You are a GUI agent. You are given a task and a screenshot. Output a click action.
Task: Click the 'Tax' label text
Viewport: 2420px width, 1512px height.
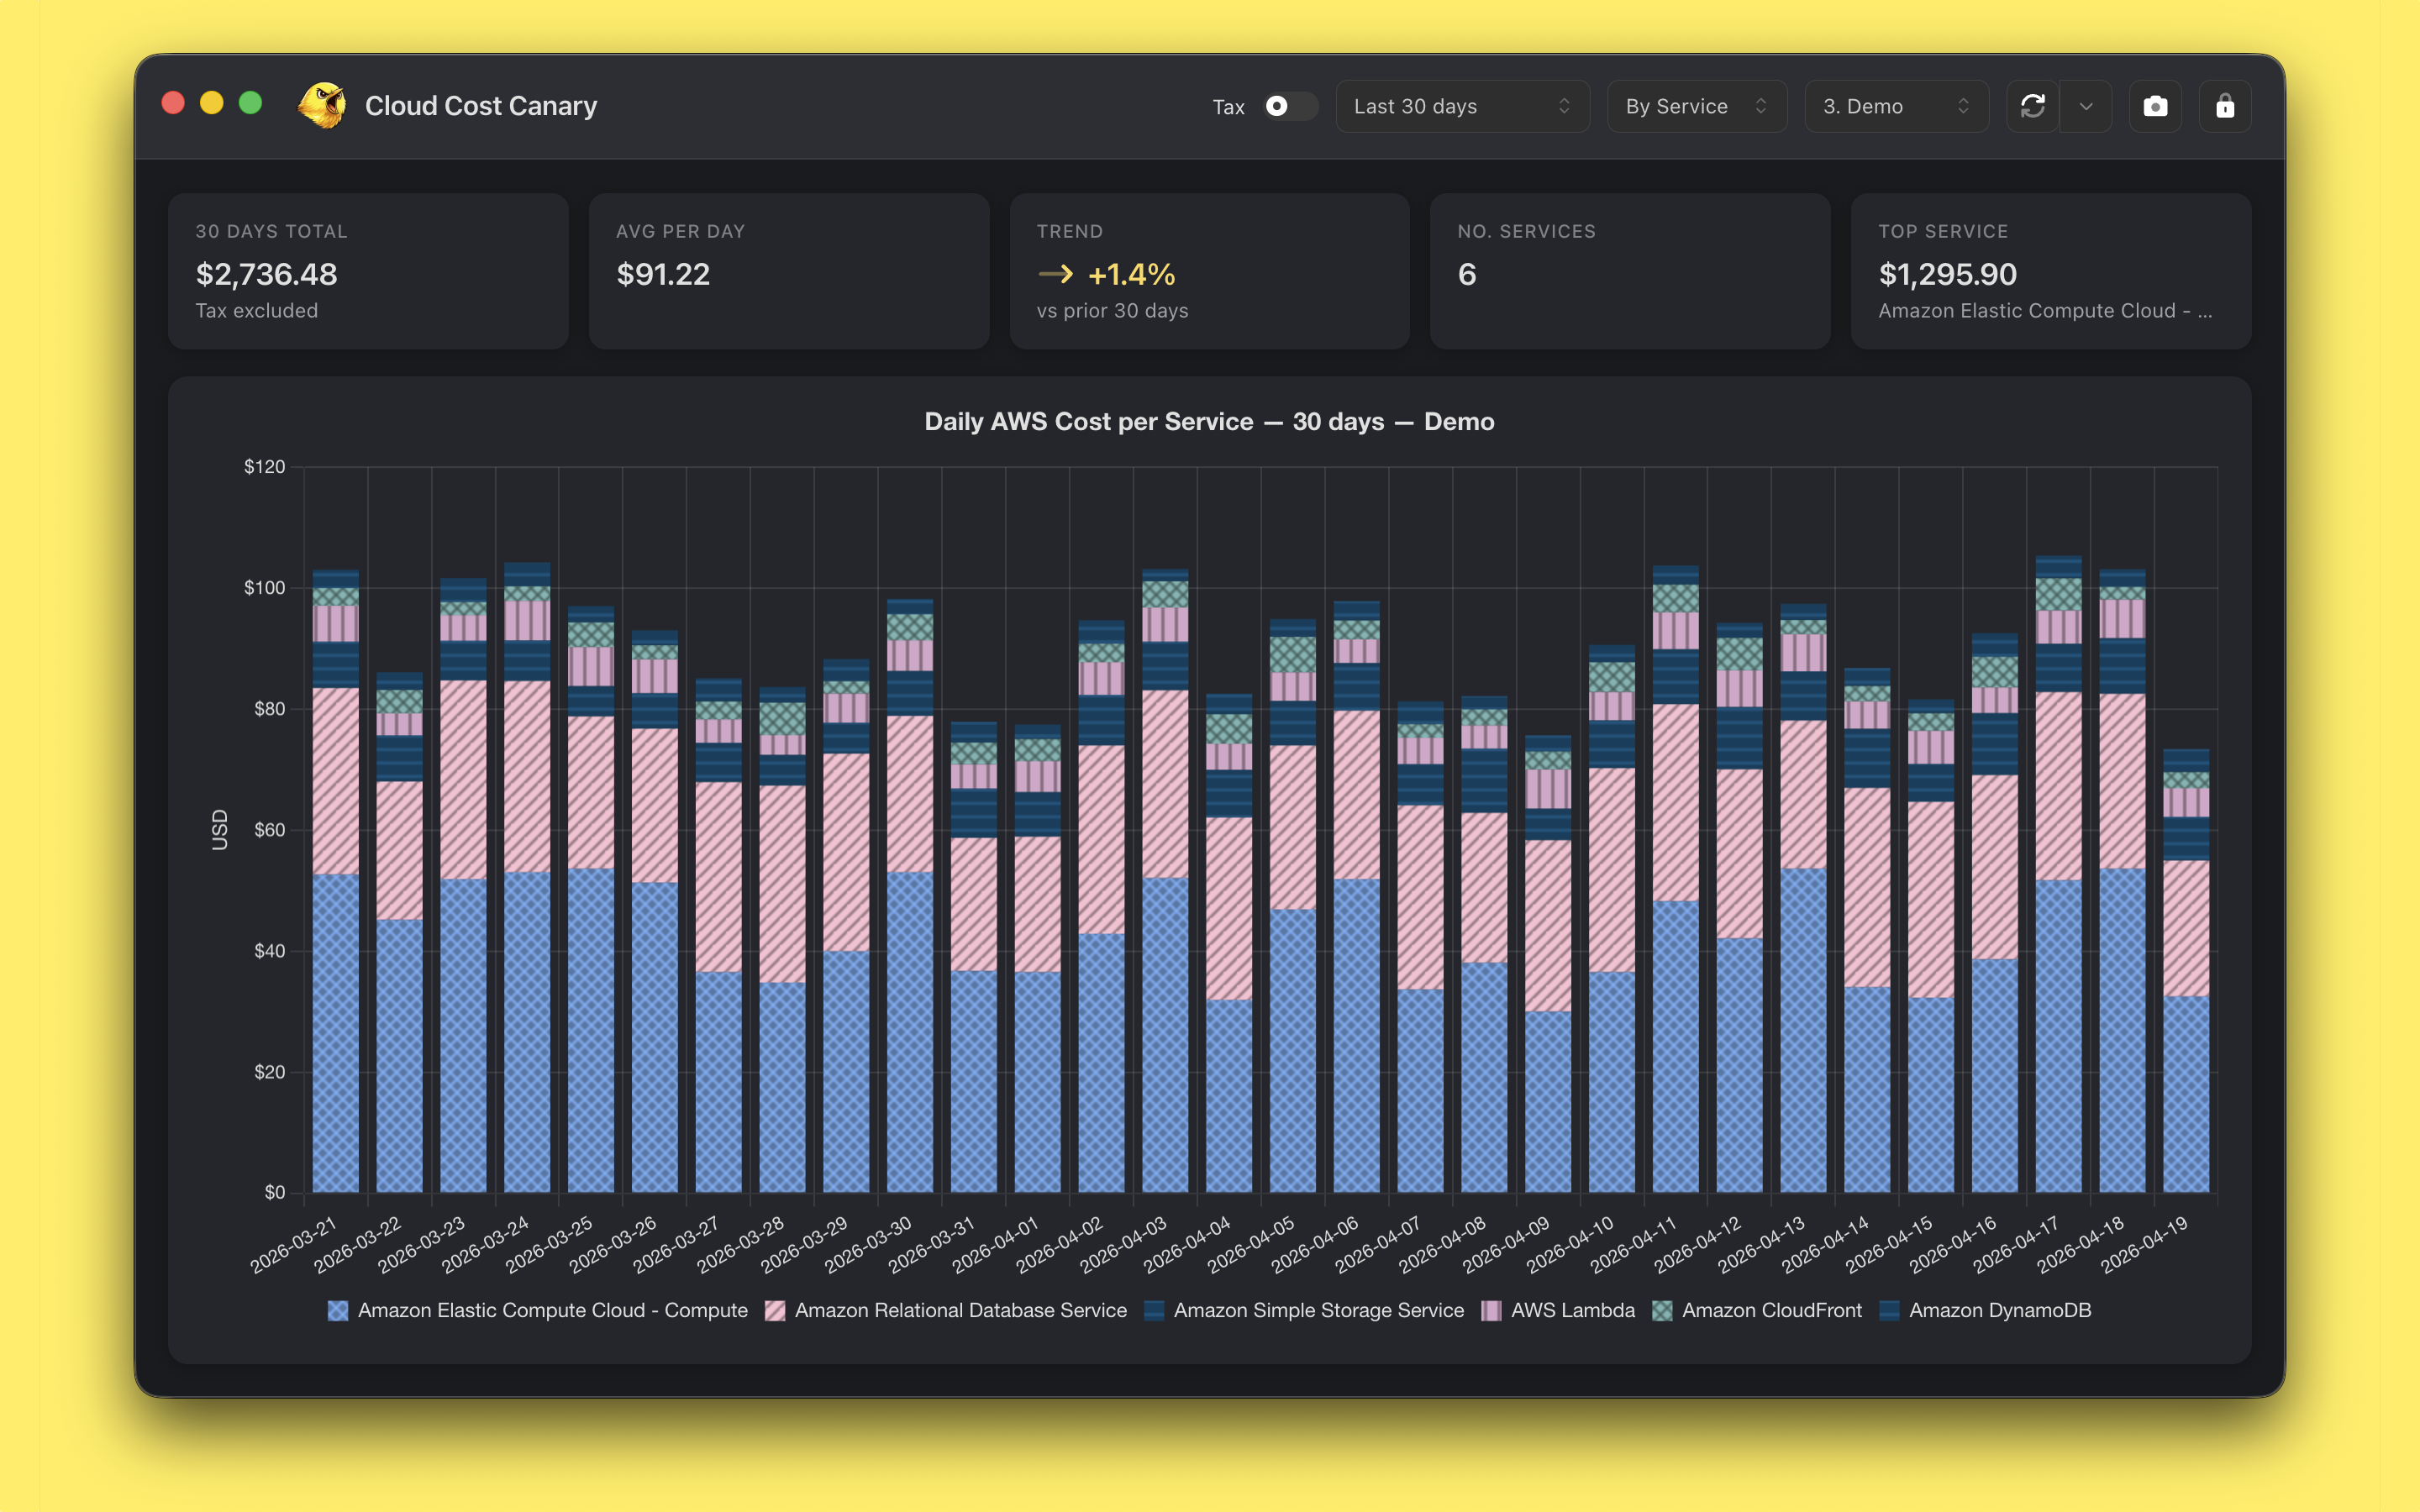1228,107
